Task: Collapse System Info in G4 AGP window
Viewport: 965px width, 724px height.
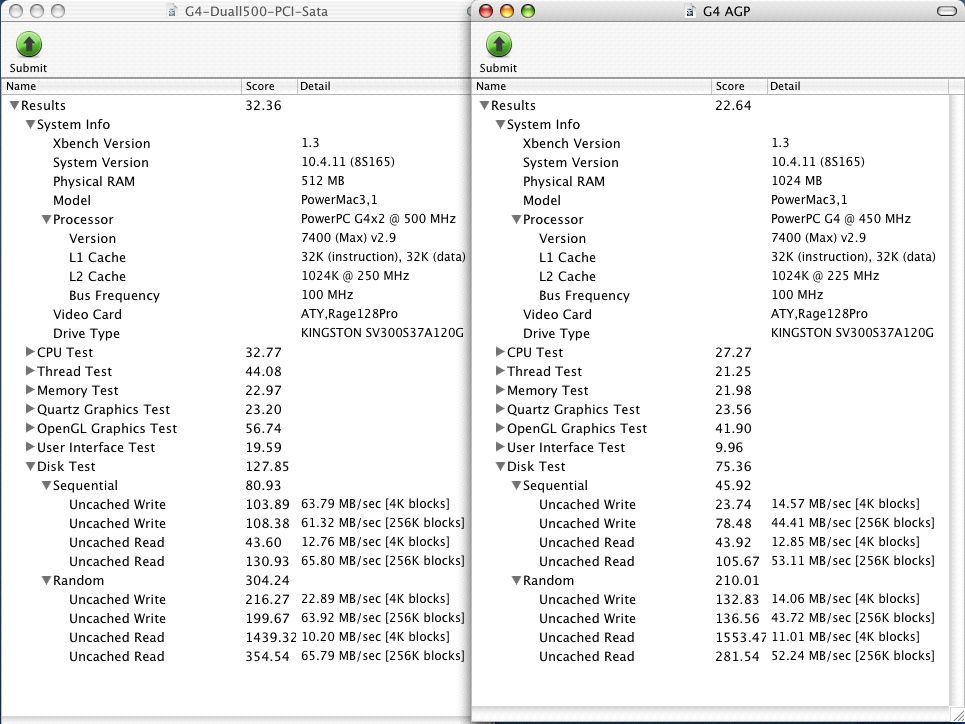Action: pyautogui.click(x=500, y=125)
